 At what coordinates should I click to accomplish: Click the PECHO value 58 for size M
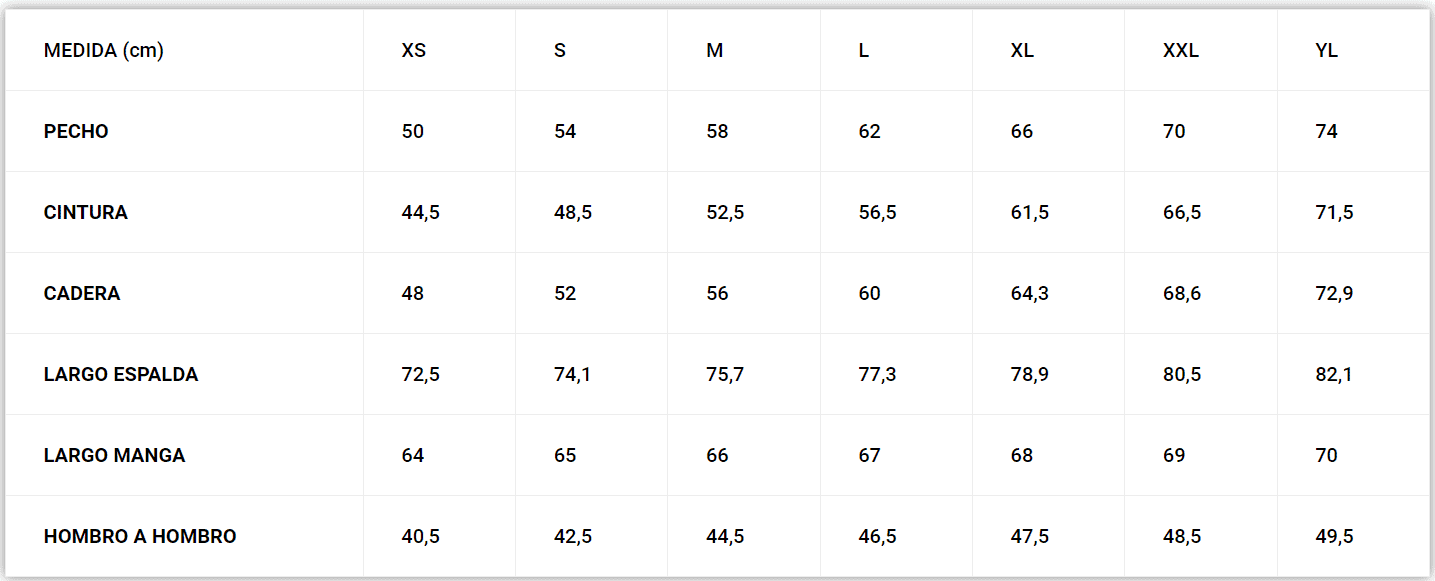point(717,132)
